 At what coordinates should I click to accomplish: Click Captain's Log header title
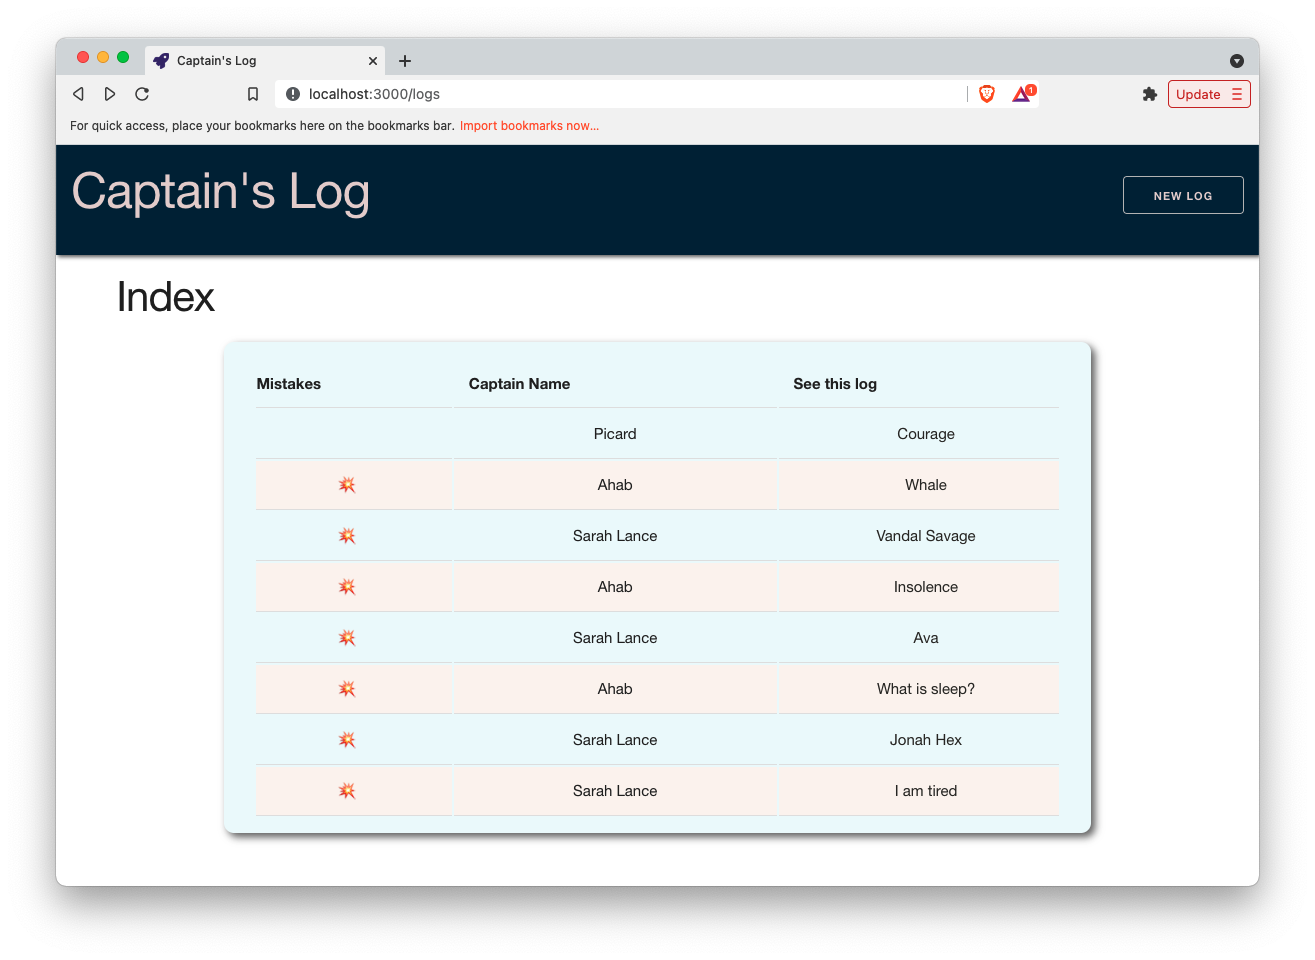(221, 191)
